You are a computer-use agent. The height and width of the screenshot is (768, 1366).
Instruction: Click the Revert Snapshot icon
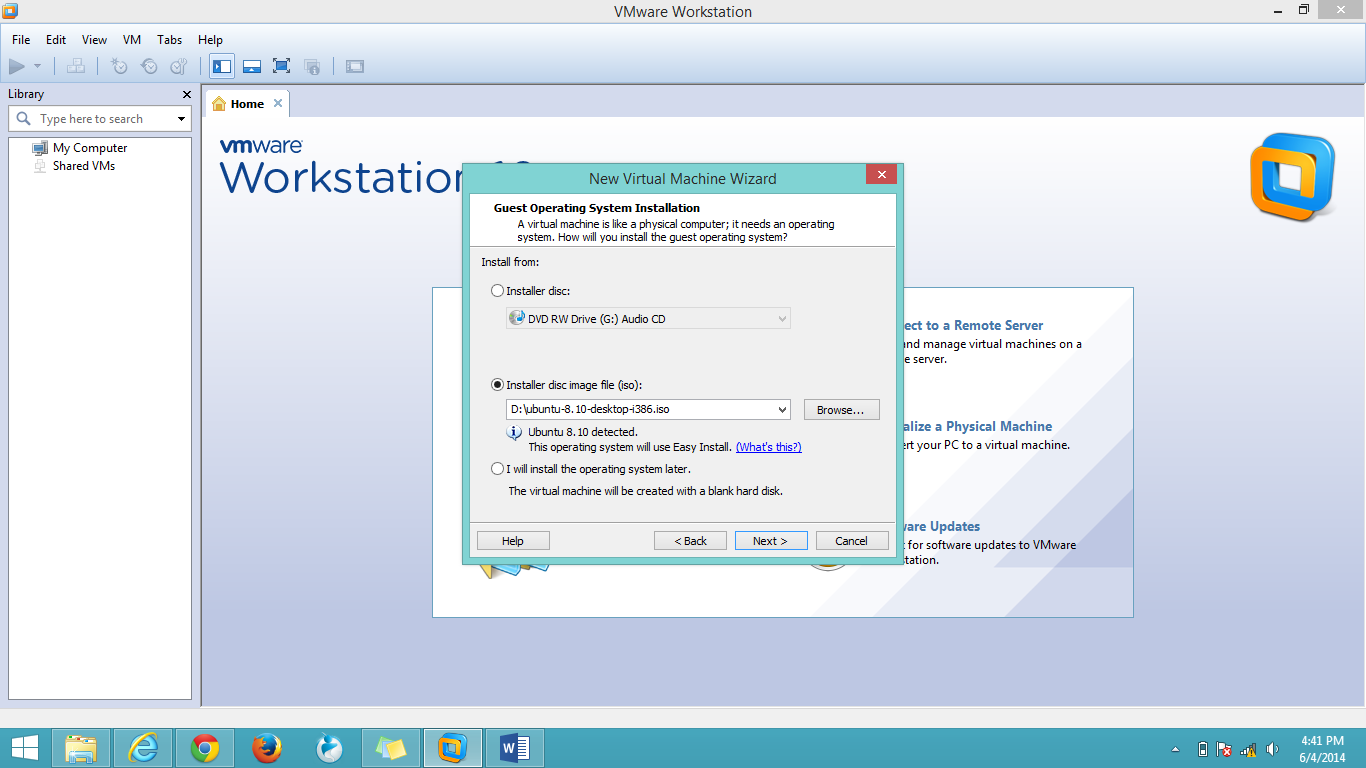[149, 66]
